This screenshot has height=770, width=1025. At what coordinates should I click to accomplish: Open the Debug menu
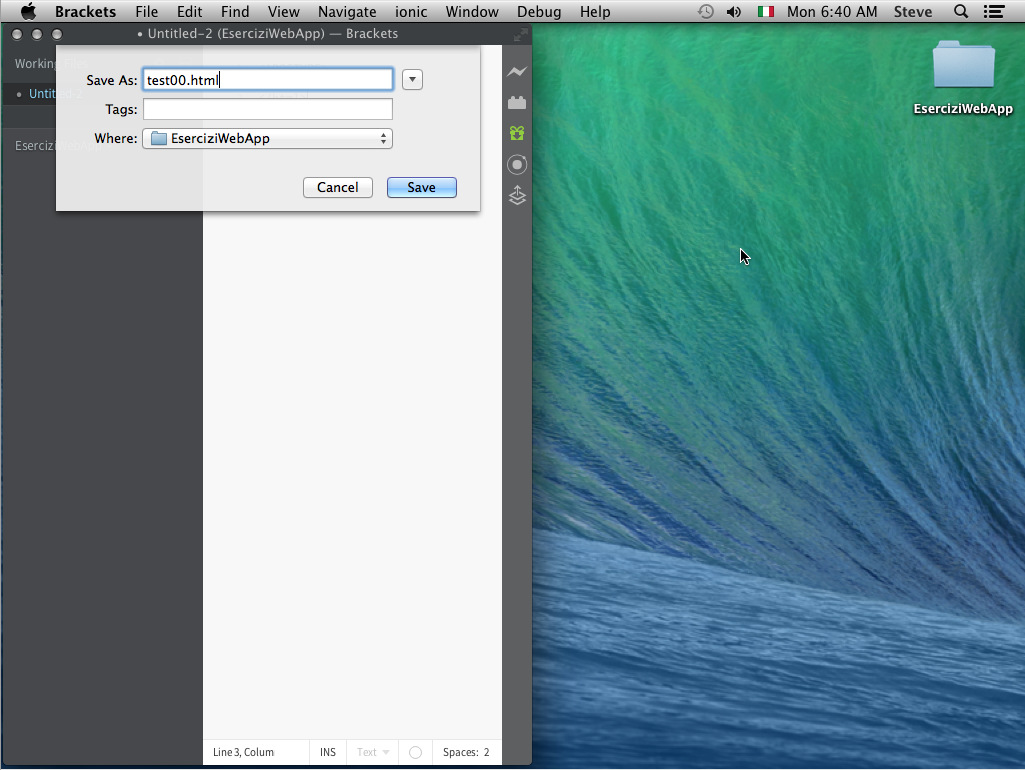[539, 11]
